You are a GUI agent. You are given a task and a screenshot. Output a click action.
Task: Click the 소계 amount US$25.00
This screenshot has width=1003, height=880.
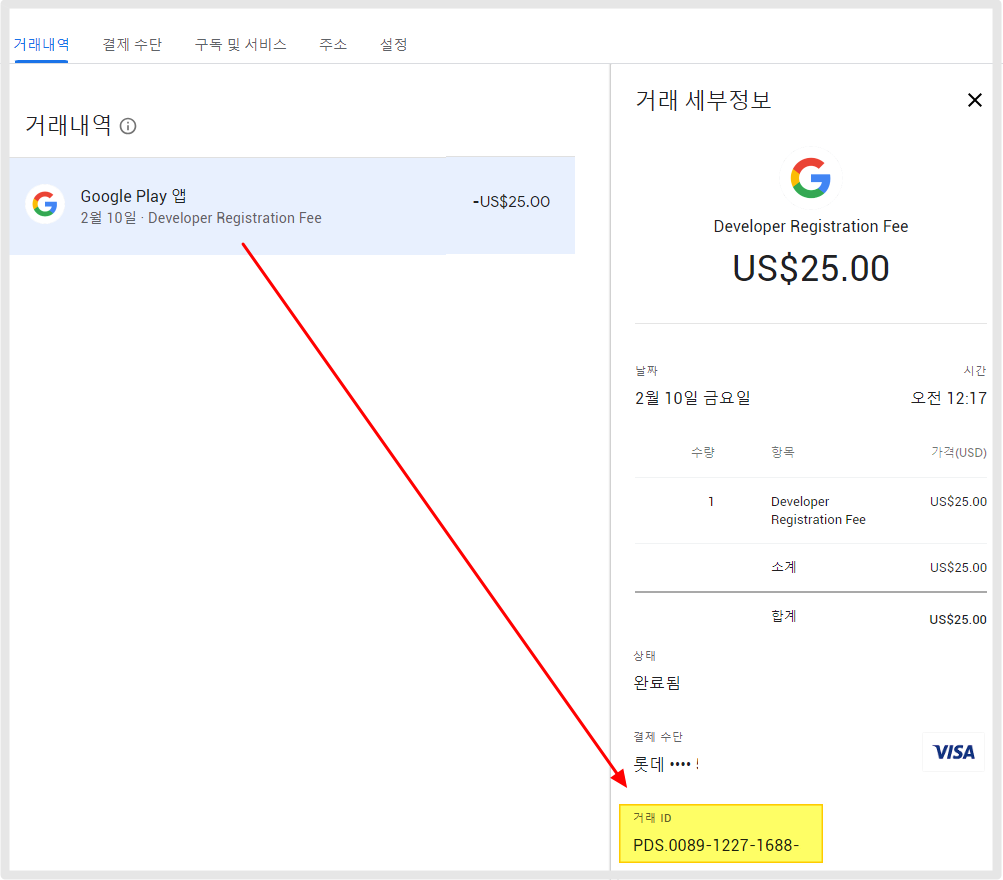tap(958, 567)
